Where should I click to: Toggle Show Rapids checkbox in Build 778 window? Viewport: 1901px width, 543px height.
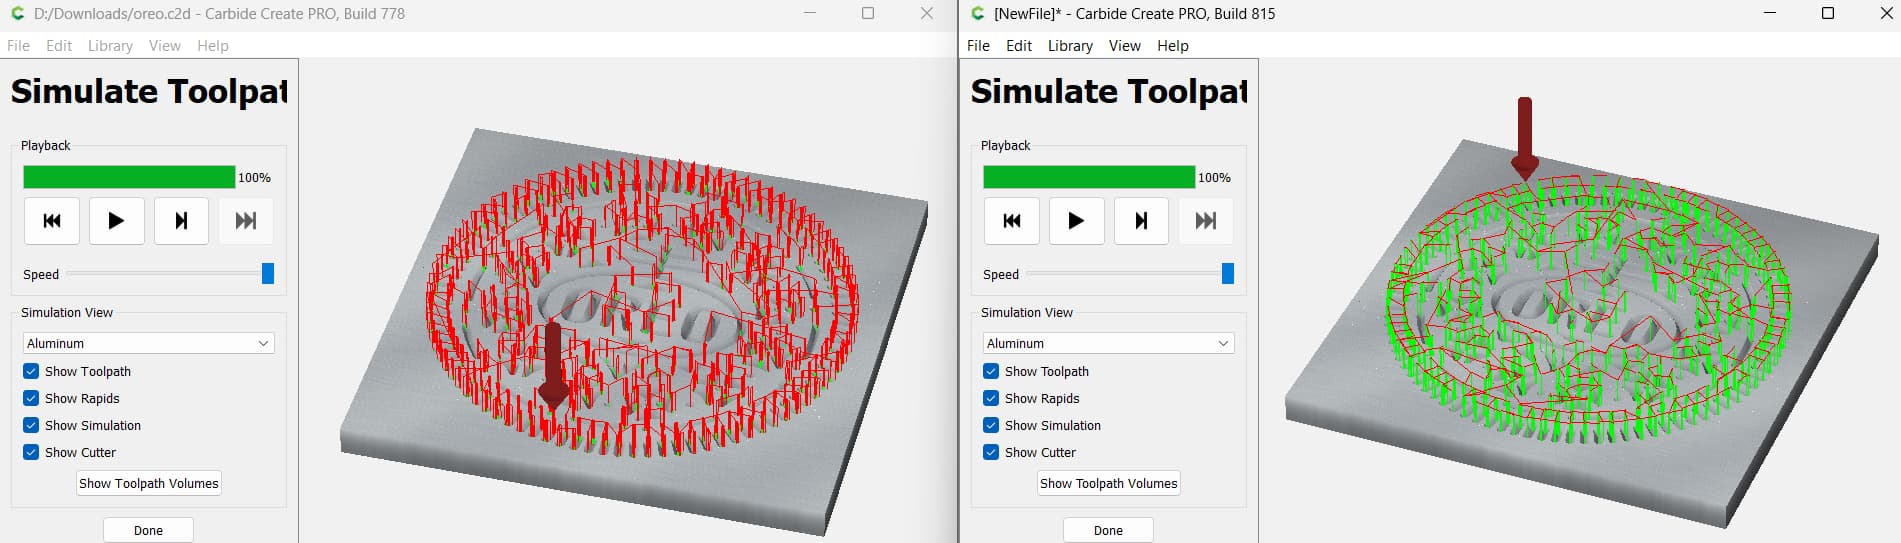(31, 398)
